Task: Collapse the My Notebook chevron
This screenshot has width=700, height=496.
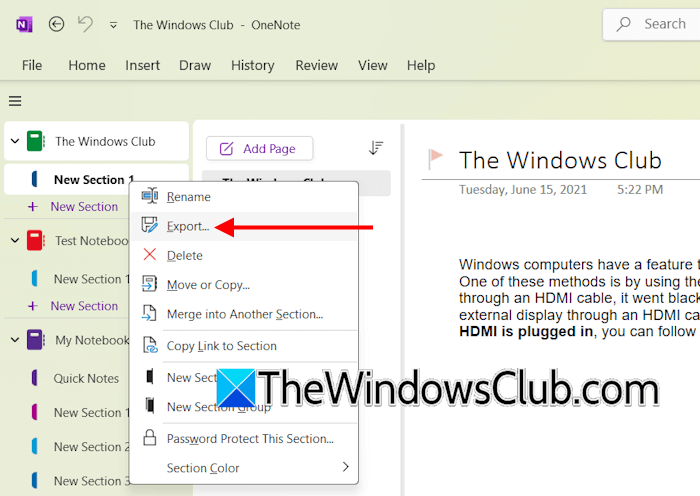Action: pos(15,340)
